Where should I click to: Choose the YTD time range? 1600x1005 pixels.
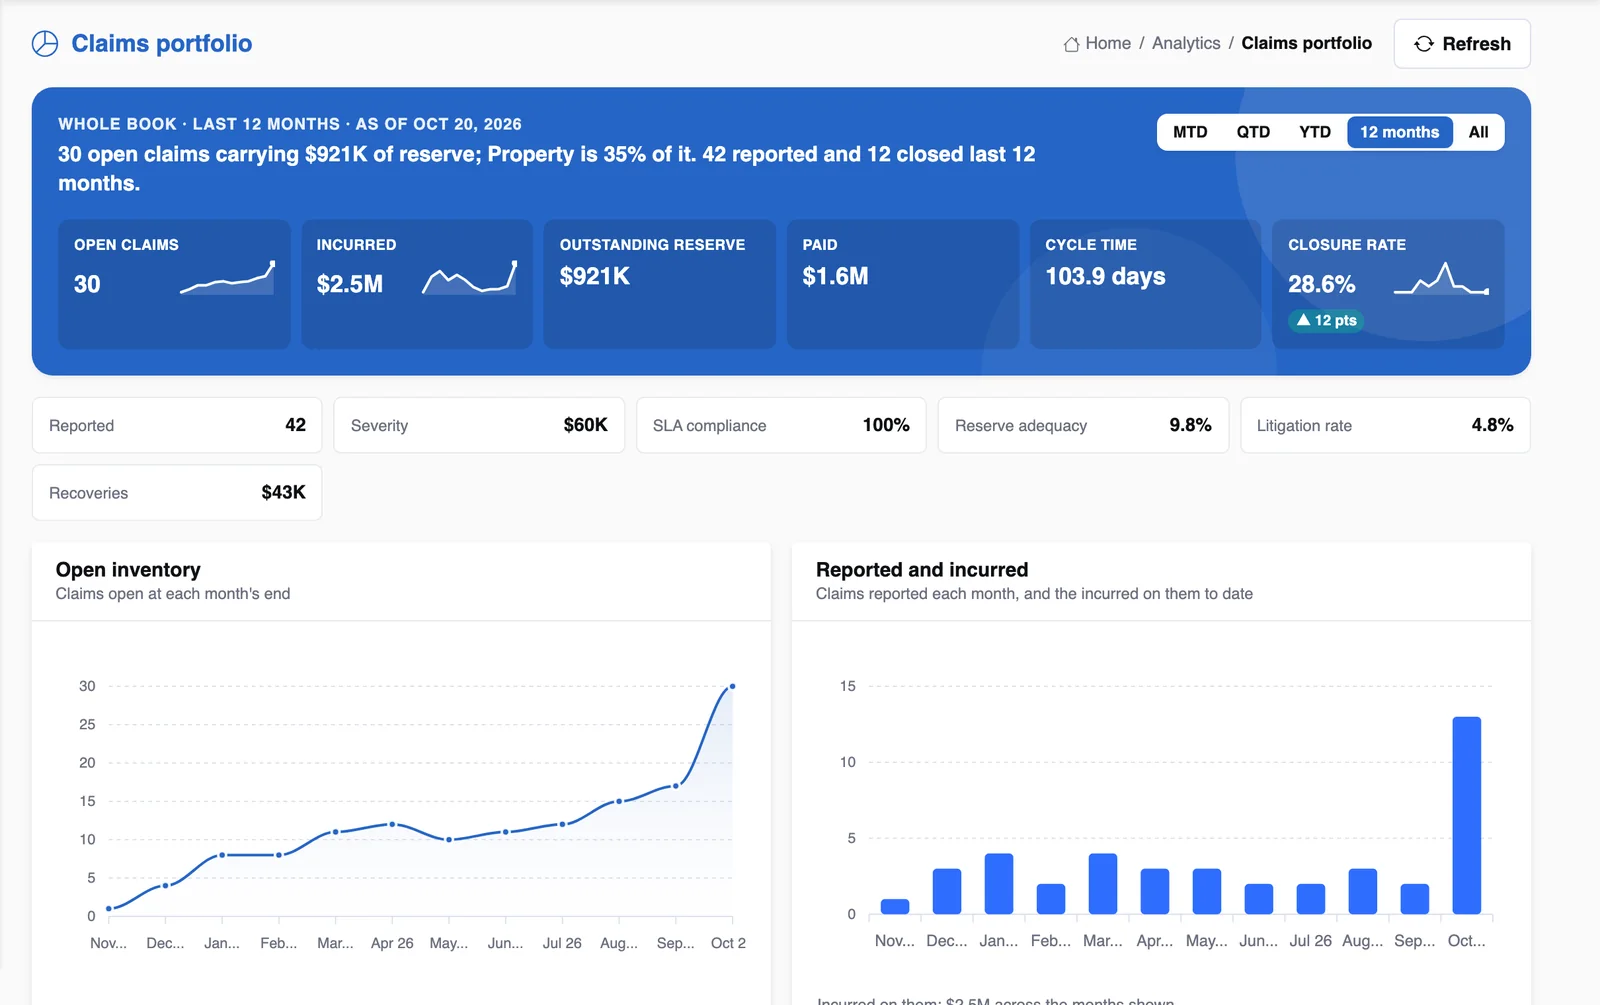[1315, 132]
